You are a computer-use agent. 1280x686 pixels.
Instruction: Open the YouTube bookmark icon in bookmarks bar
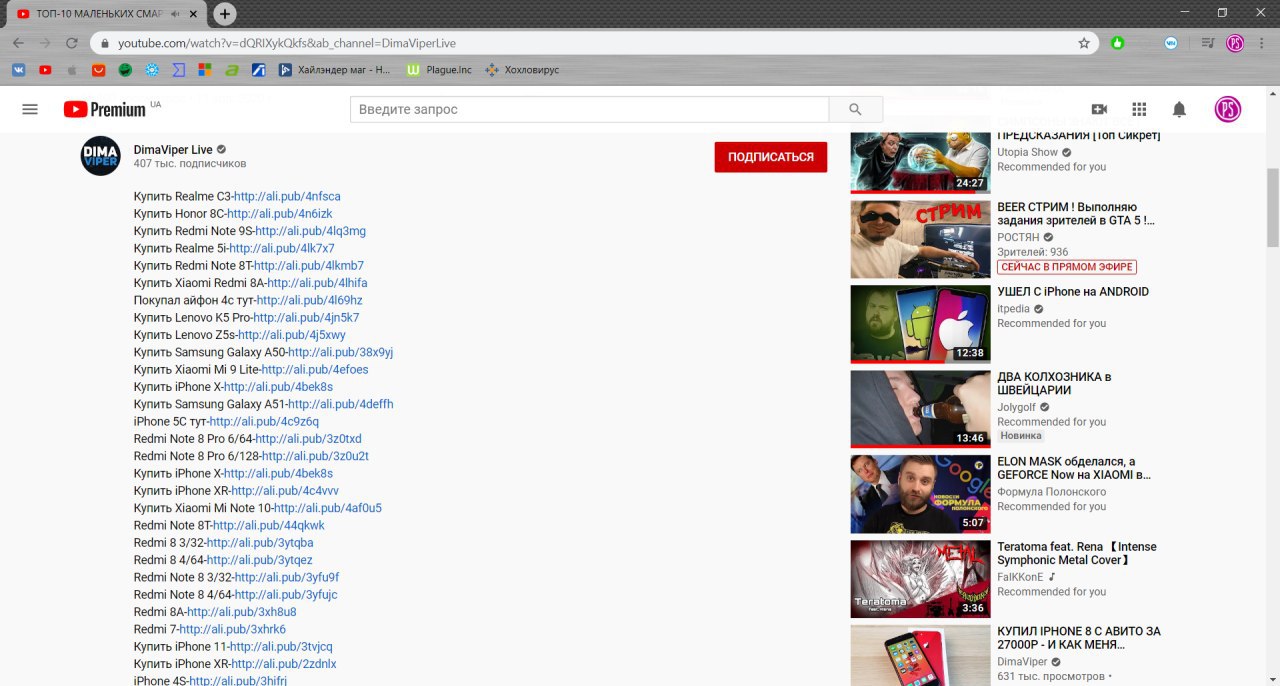click(45, 70)
